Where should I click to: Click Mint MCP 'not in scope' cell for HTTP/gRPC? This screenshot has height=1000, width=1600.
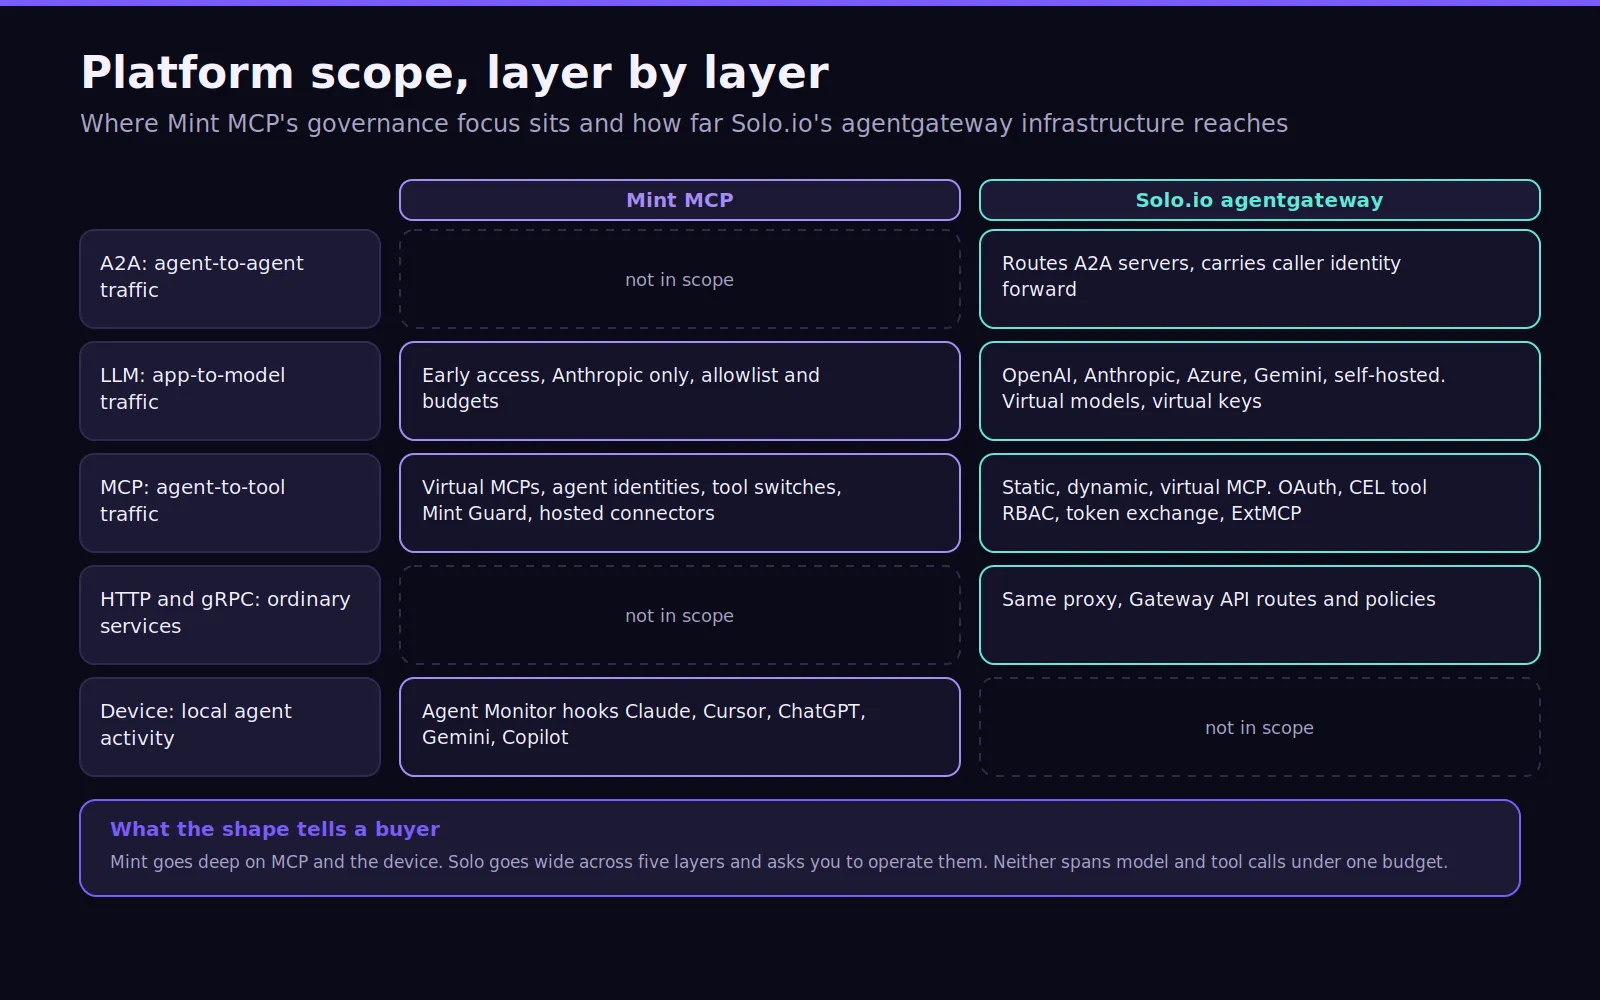point(680,615)
